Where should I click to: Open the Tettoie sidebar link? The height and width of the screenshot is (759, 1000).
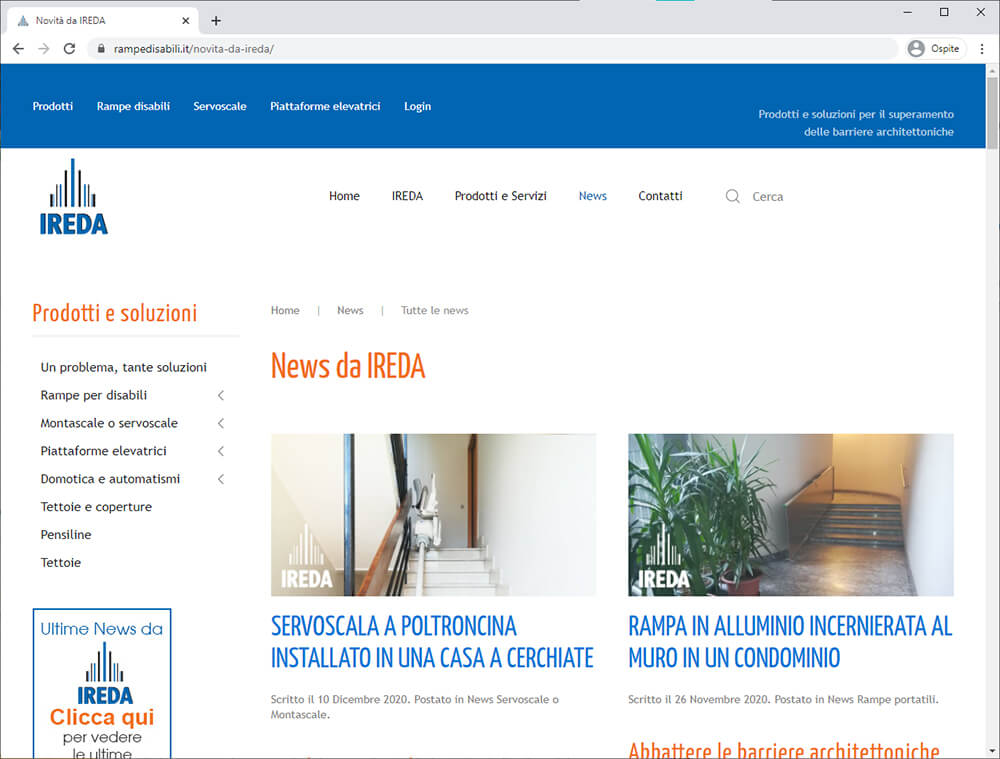coord(61,563)
